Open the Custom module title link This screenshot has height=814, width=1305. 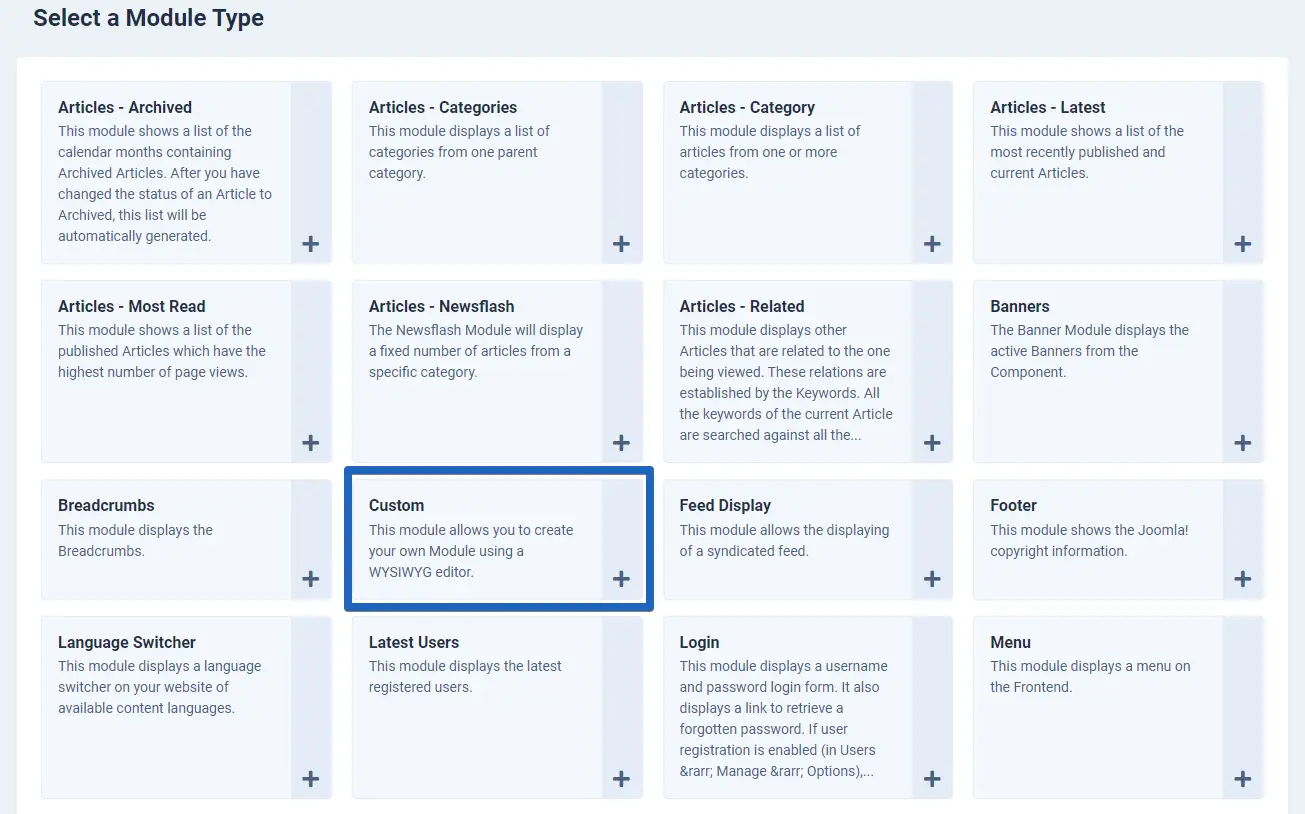pyautogui.click(x=396, y=505)
